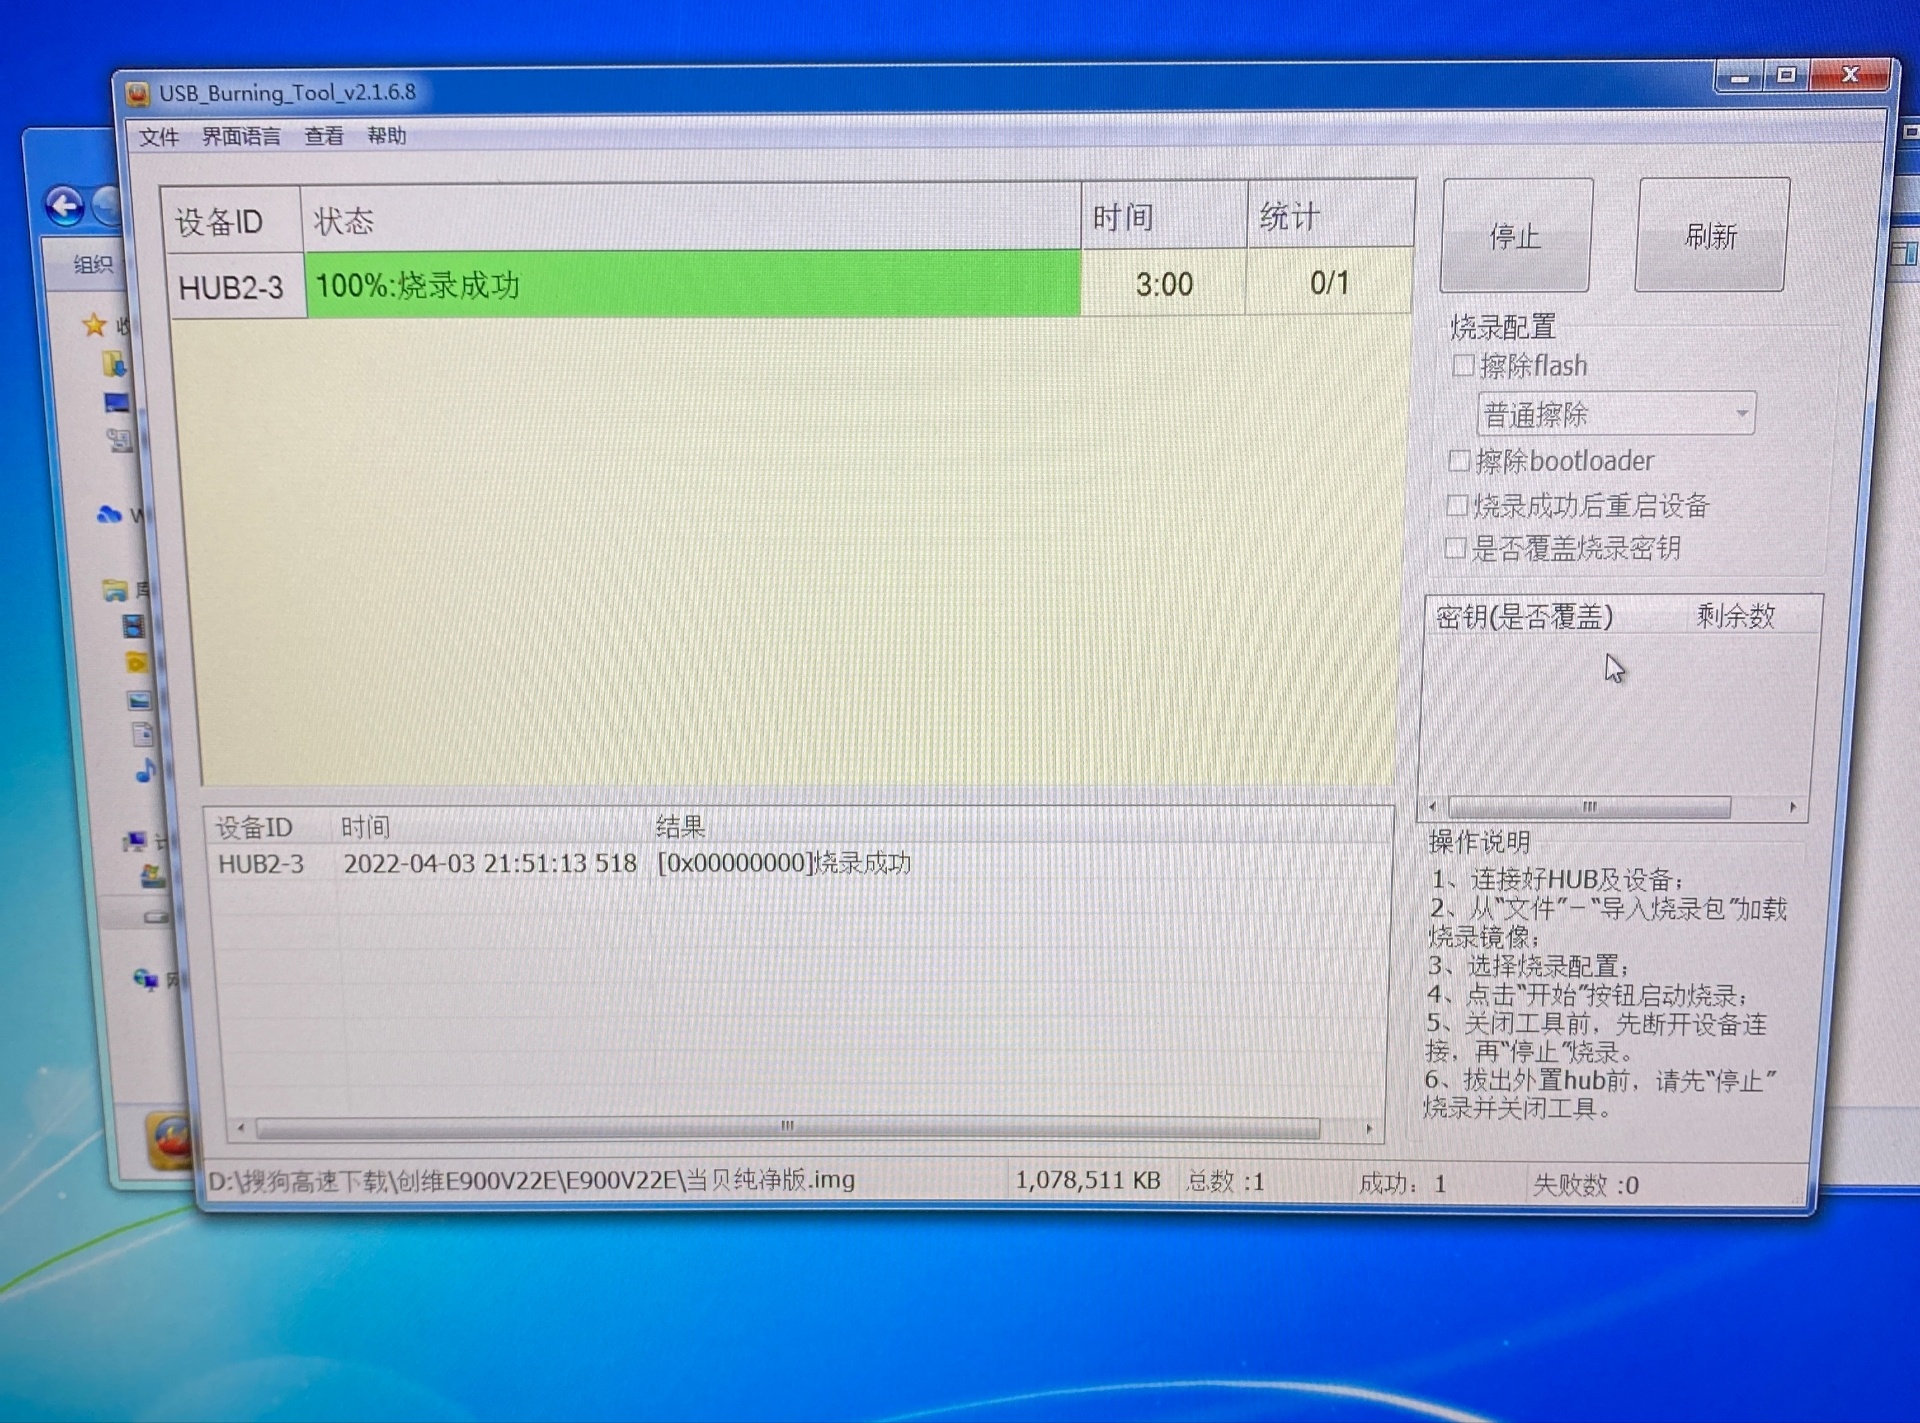Open the cloud drive icon in Explorer sidebar
The height and width of the screenshot is (1423, 1920).
pos(109,515)
